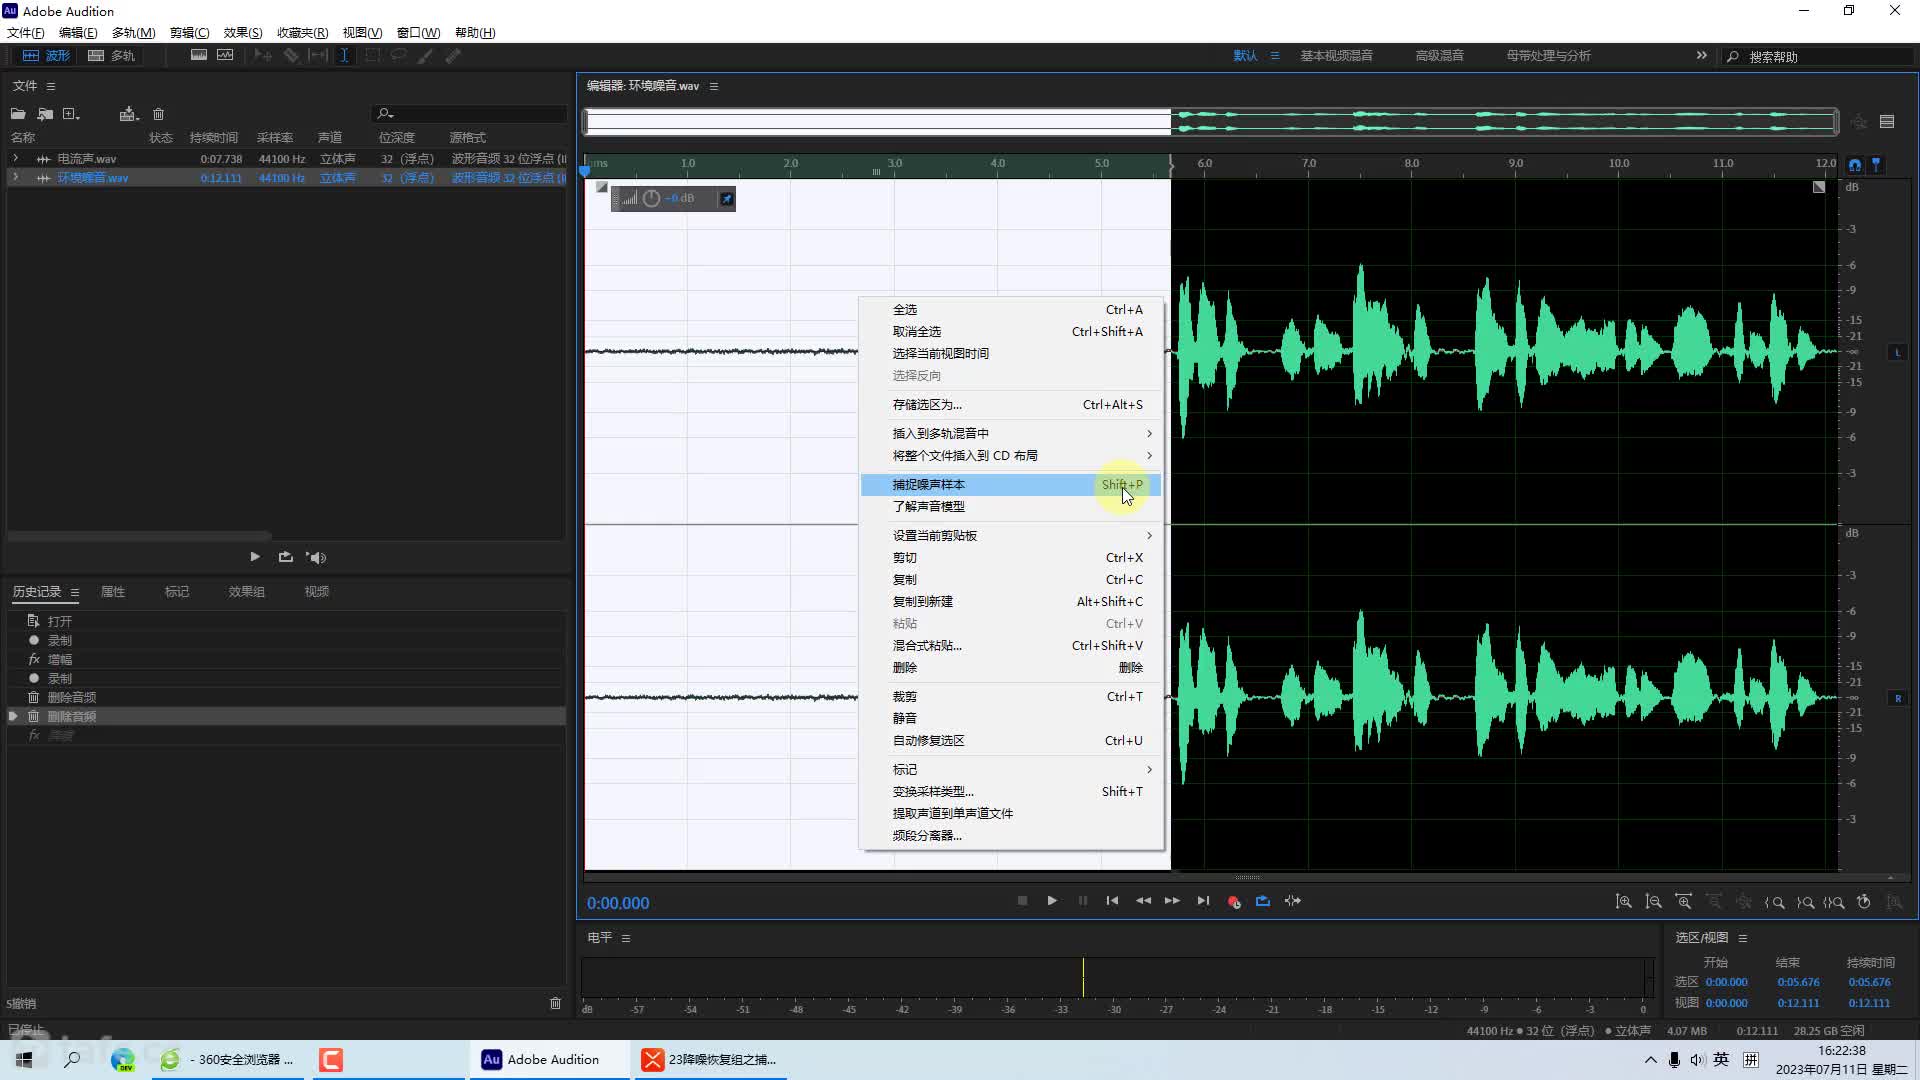The height and width of the screenshot is (1080, 1920).
Task: Click the Stop transport button
Action: click(x=1022, y=901)
